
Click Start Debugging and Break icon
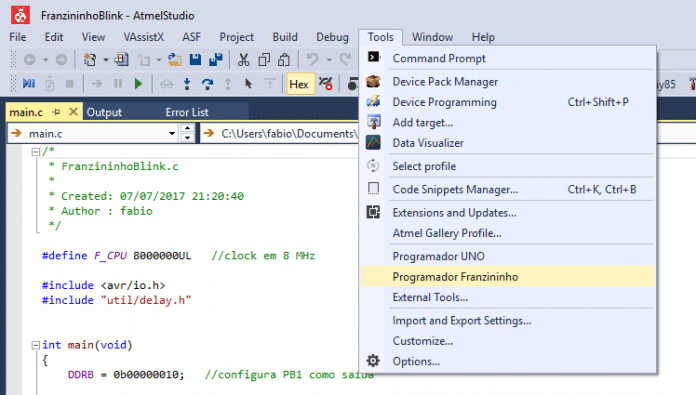[x=29, y=83]
